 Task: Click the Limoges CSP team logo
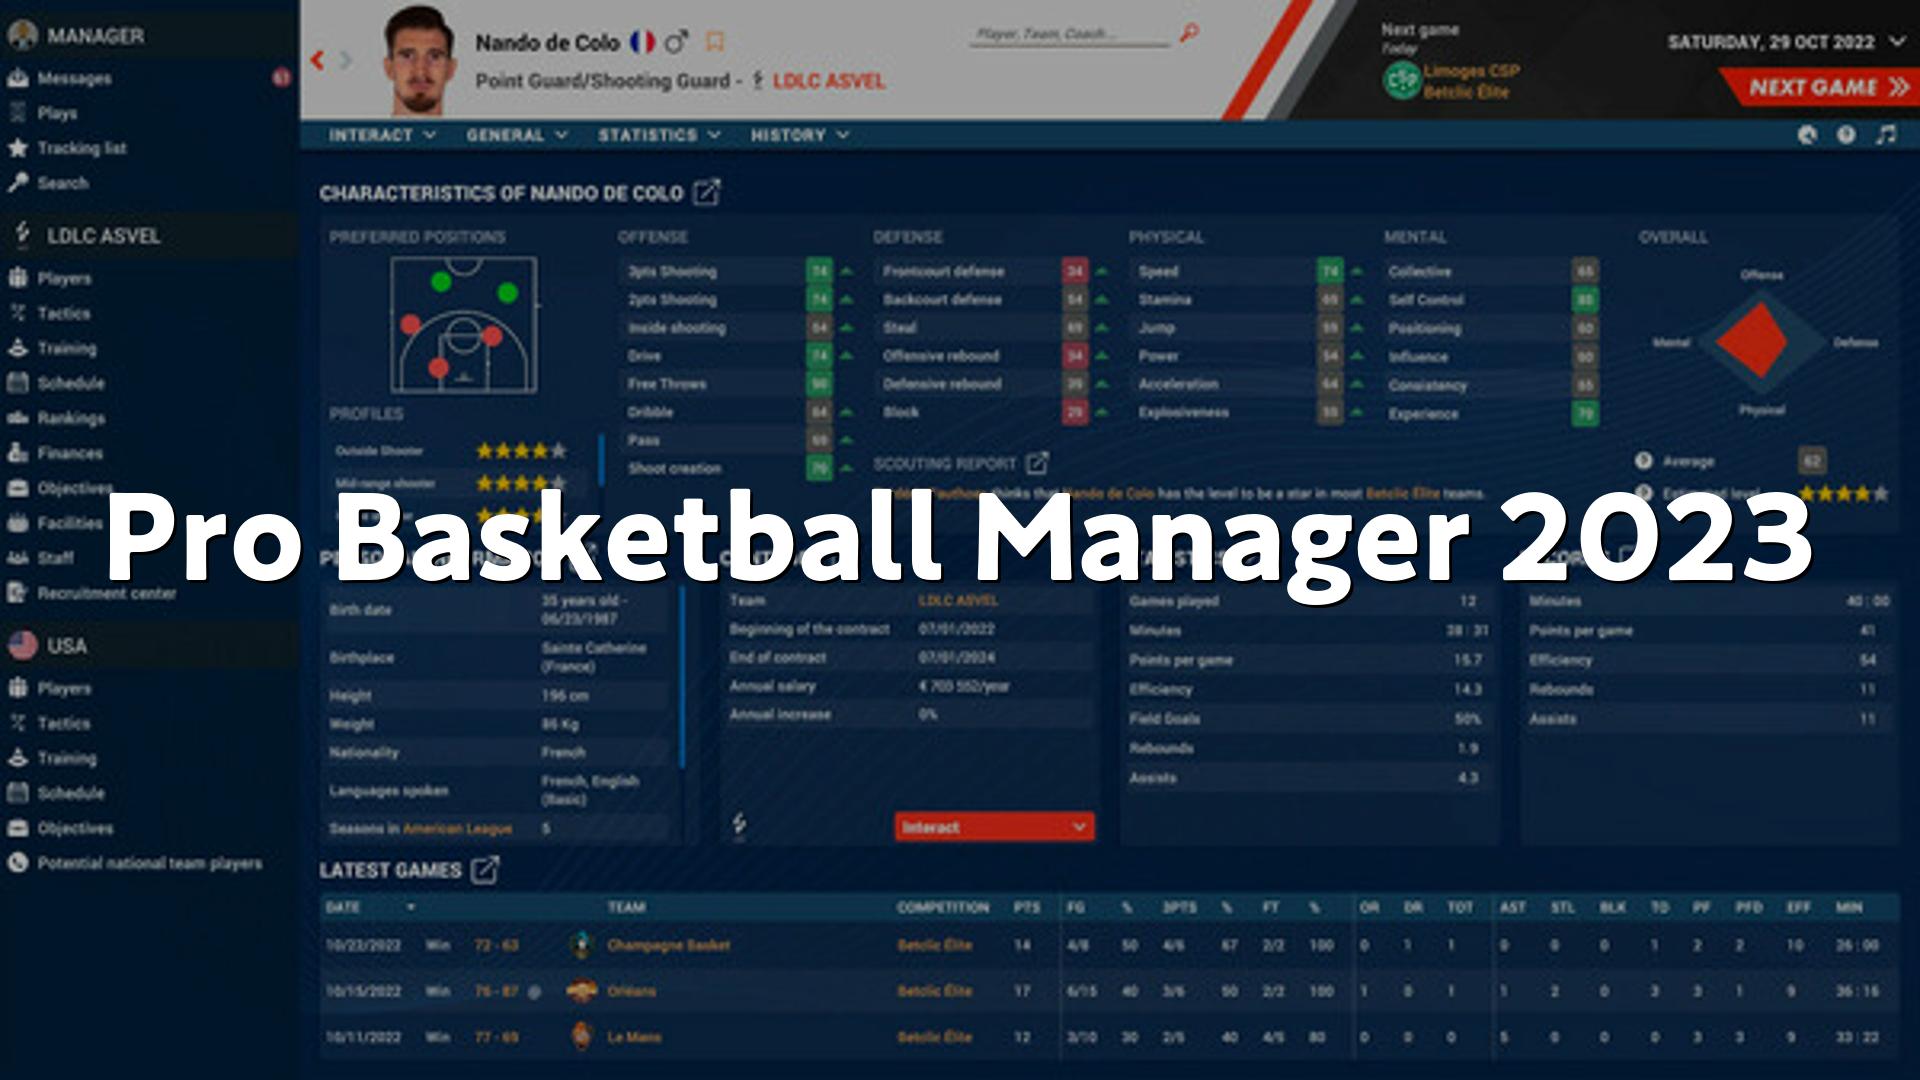(x=1402, y=80)
